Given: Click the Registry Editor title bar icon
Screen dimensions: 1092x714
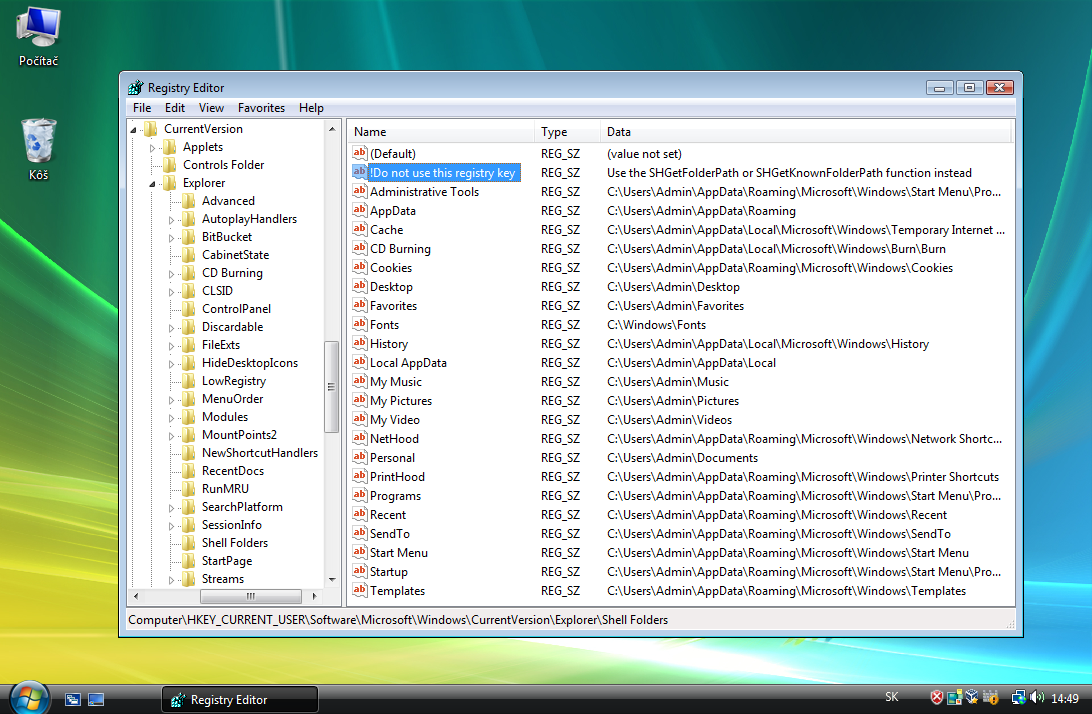Looking at the screenshot, I should tap(136, 88).
